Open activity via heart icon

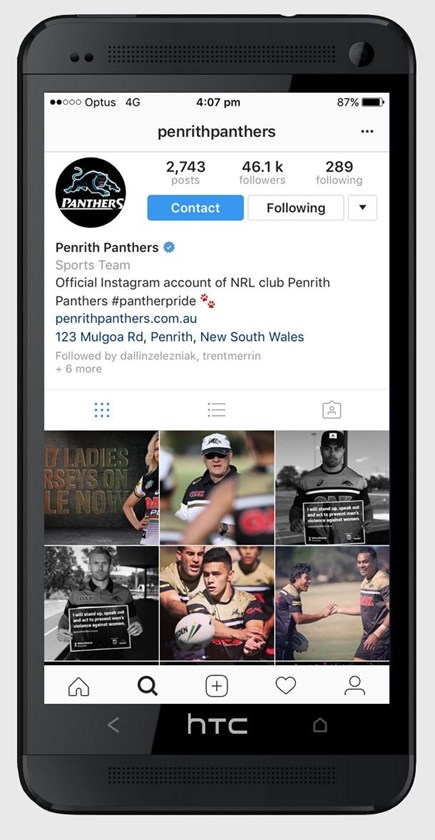286,686
